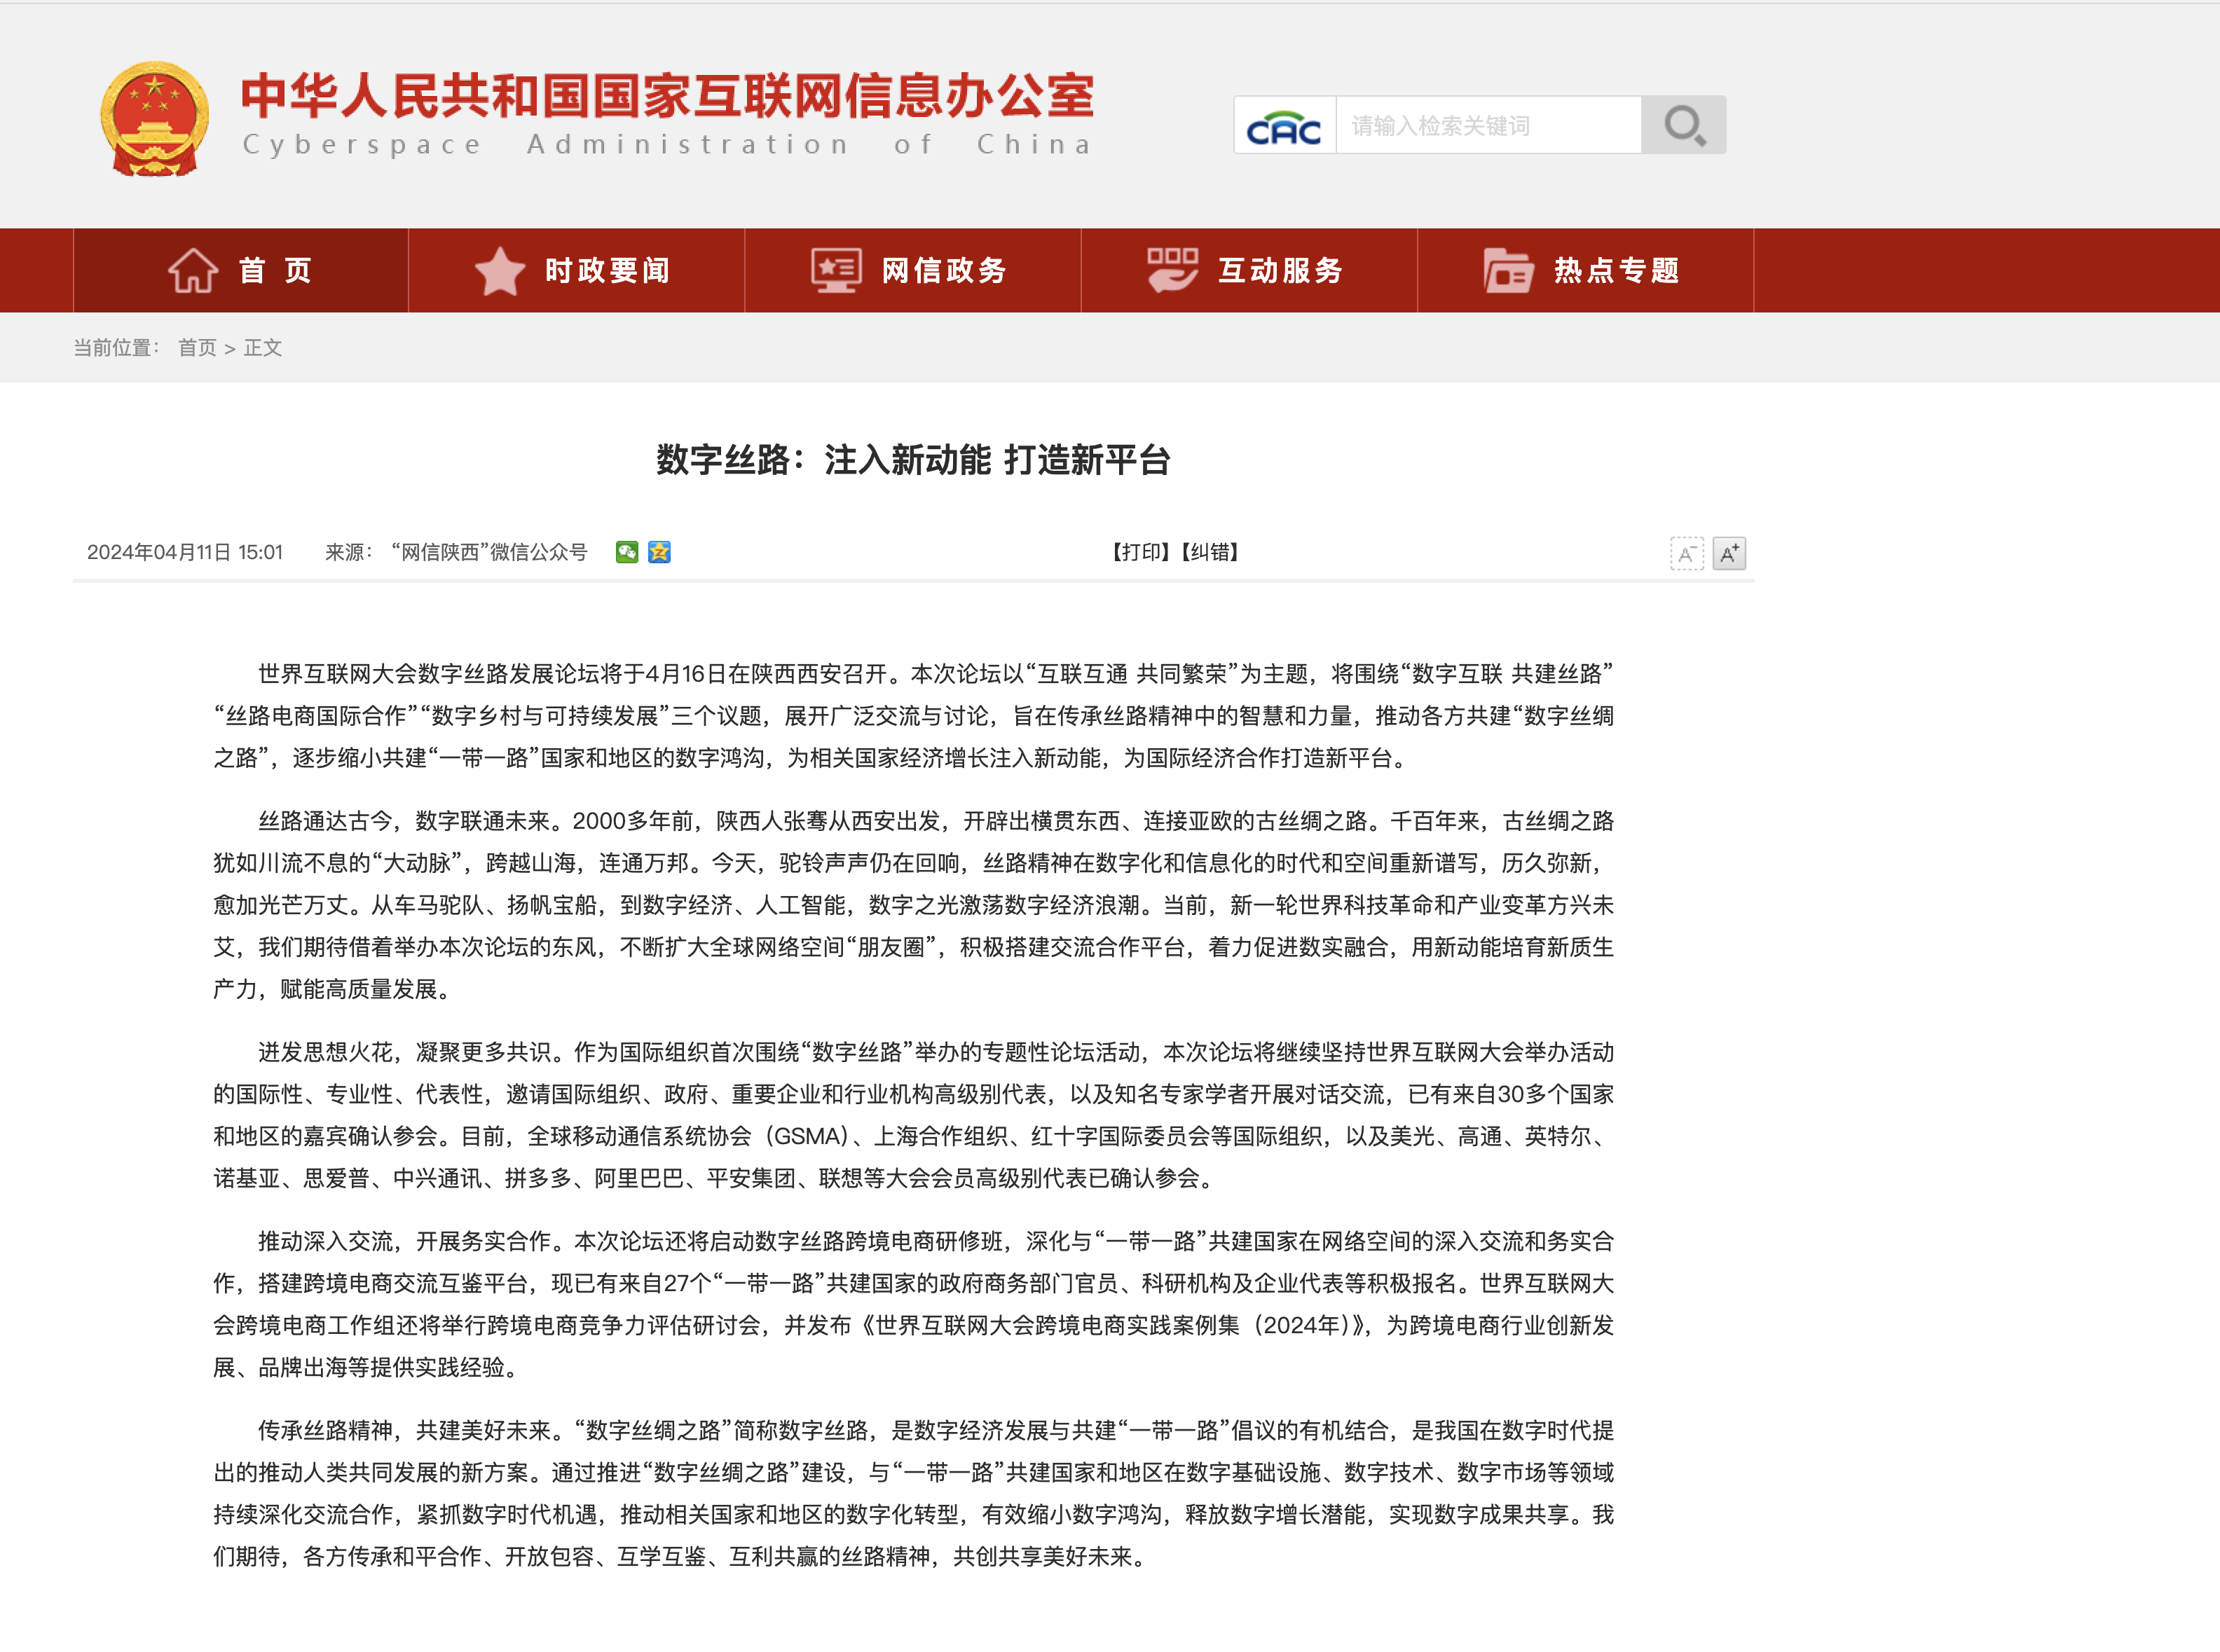The width and height of the screenshot is (2220, 1652).
Task: Click the monitor icon in 网信政务 tab
Action: (836, 271)
